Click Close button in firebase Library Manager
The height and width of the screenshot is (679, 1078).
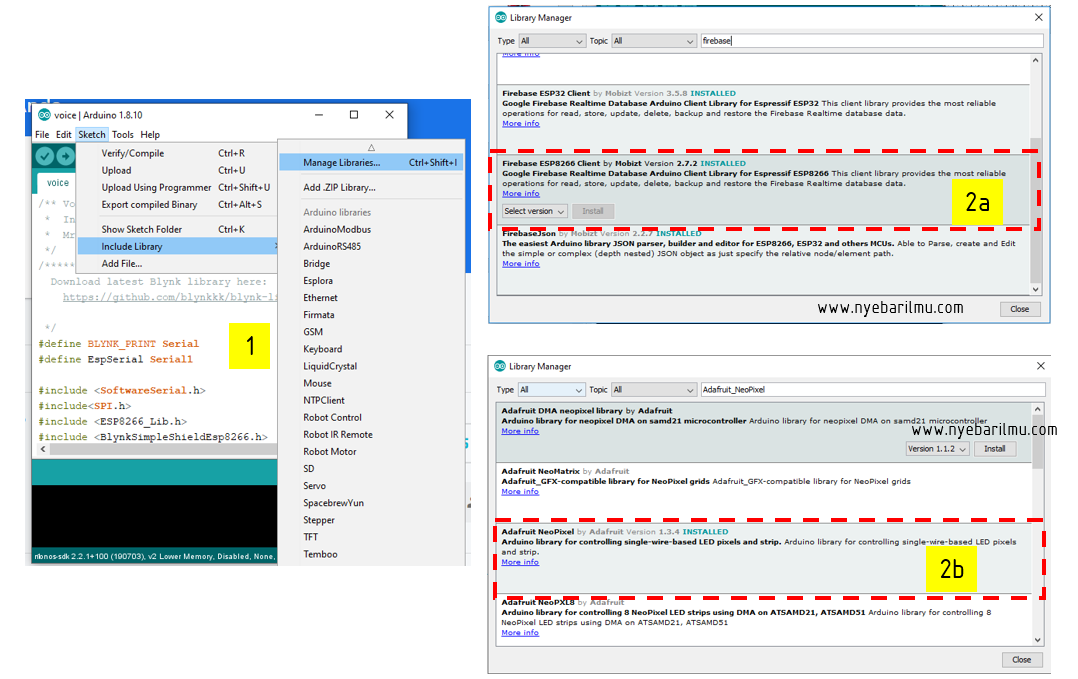click(x=1020, y=309)
